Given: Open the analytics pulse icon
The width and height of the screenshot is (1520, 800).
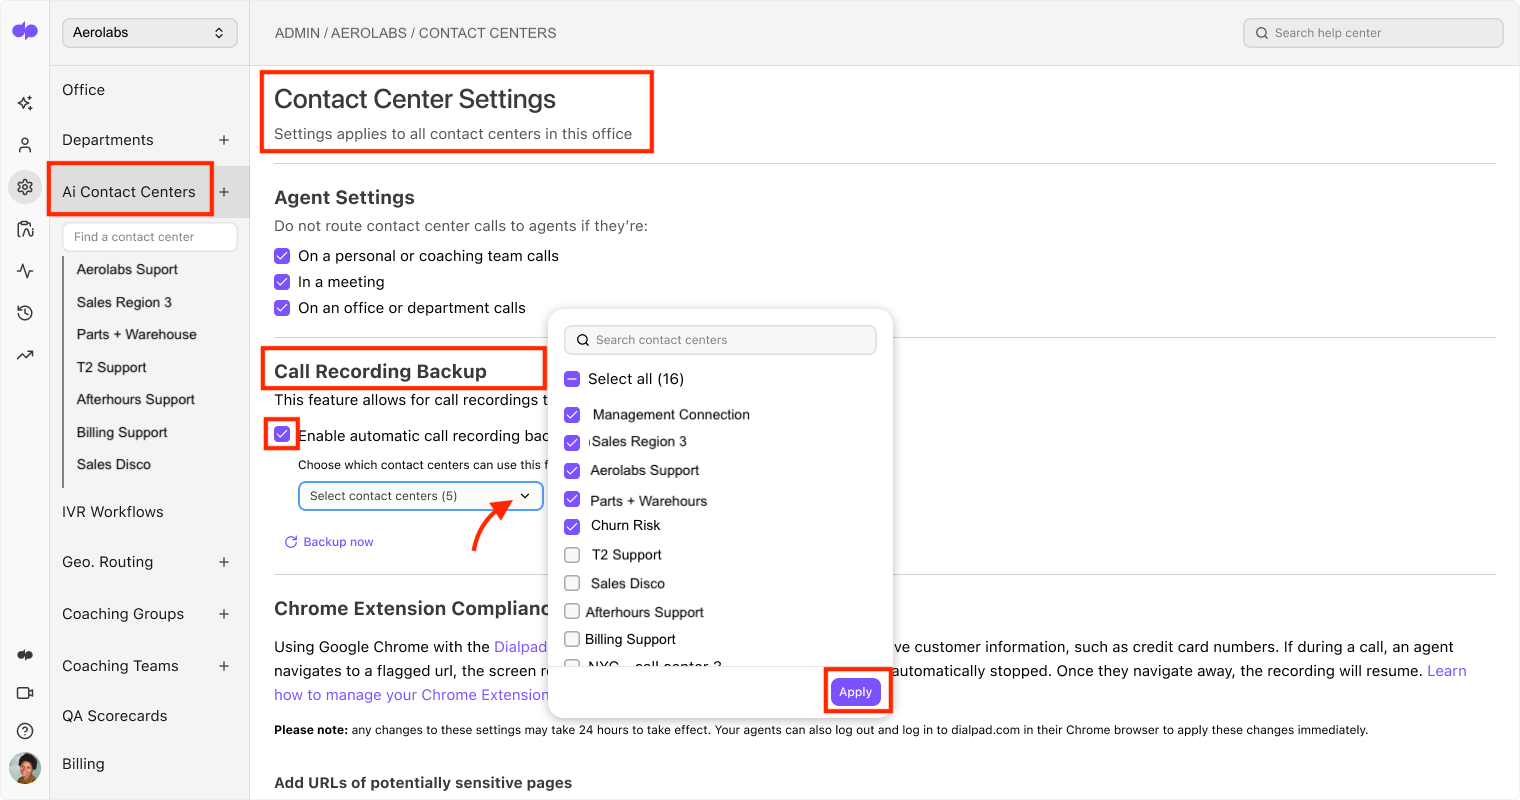Looking at the screenshot, I should [25, 271].
